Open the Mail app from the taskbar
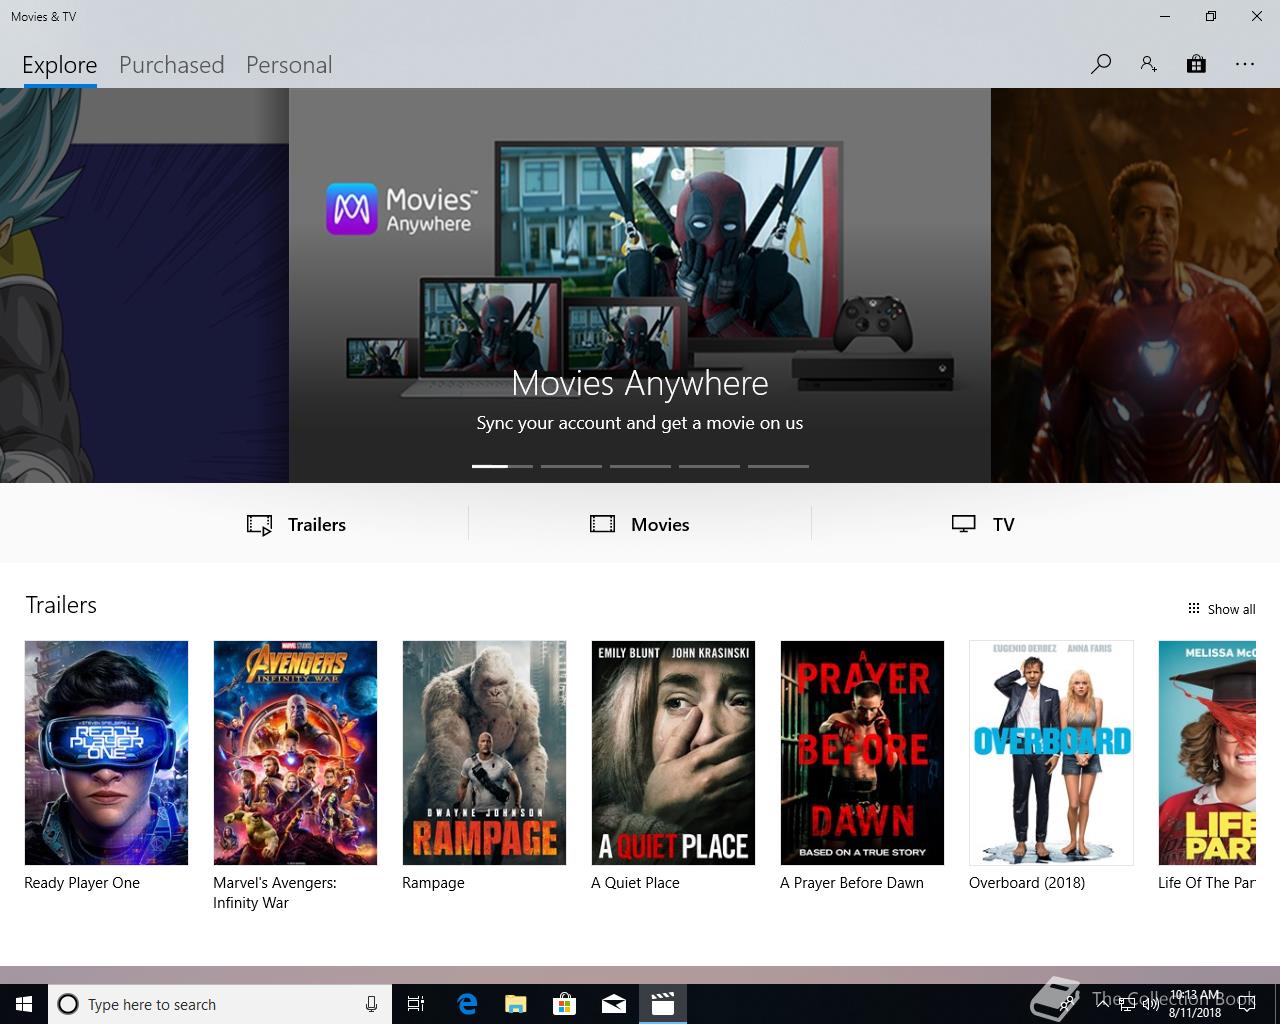 614,1004
